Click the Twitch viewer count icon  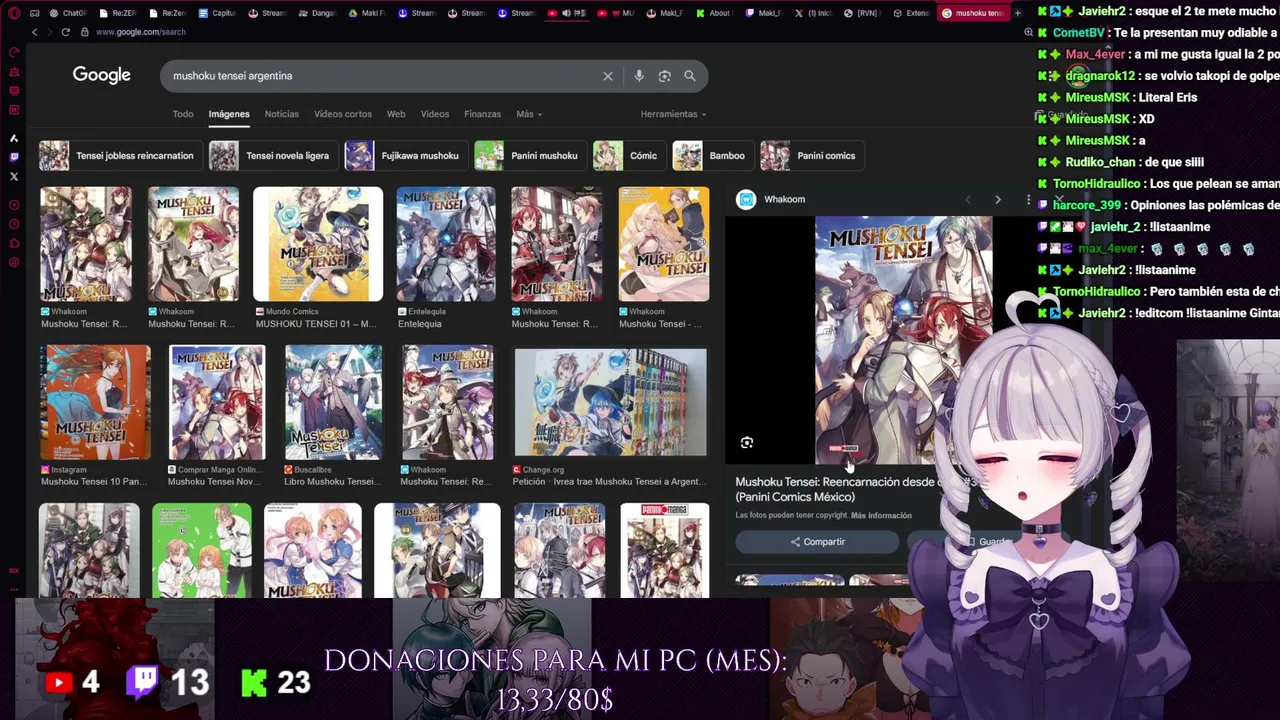coord(143,682)
